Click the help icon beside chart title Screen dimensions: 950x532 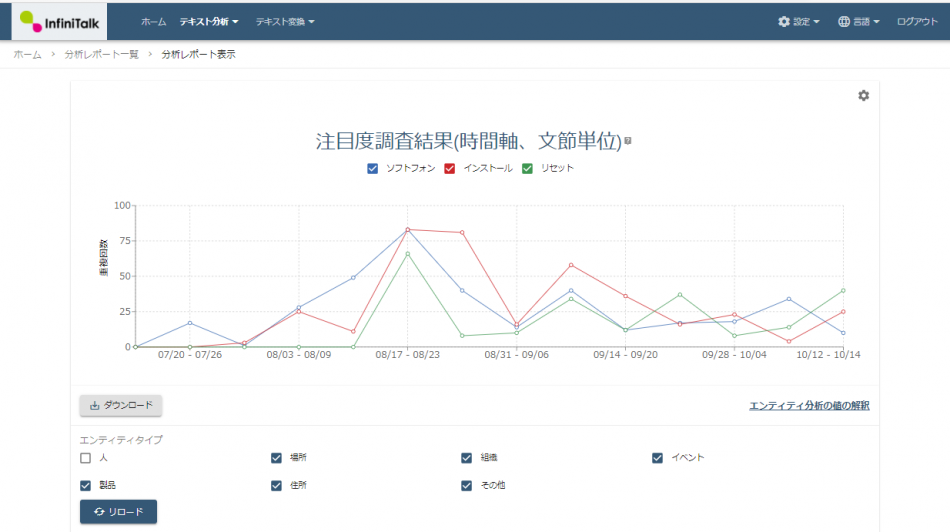pos(628,141)
